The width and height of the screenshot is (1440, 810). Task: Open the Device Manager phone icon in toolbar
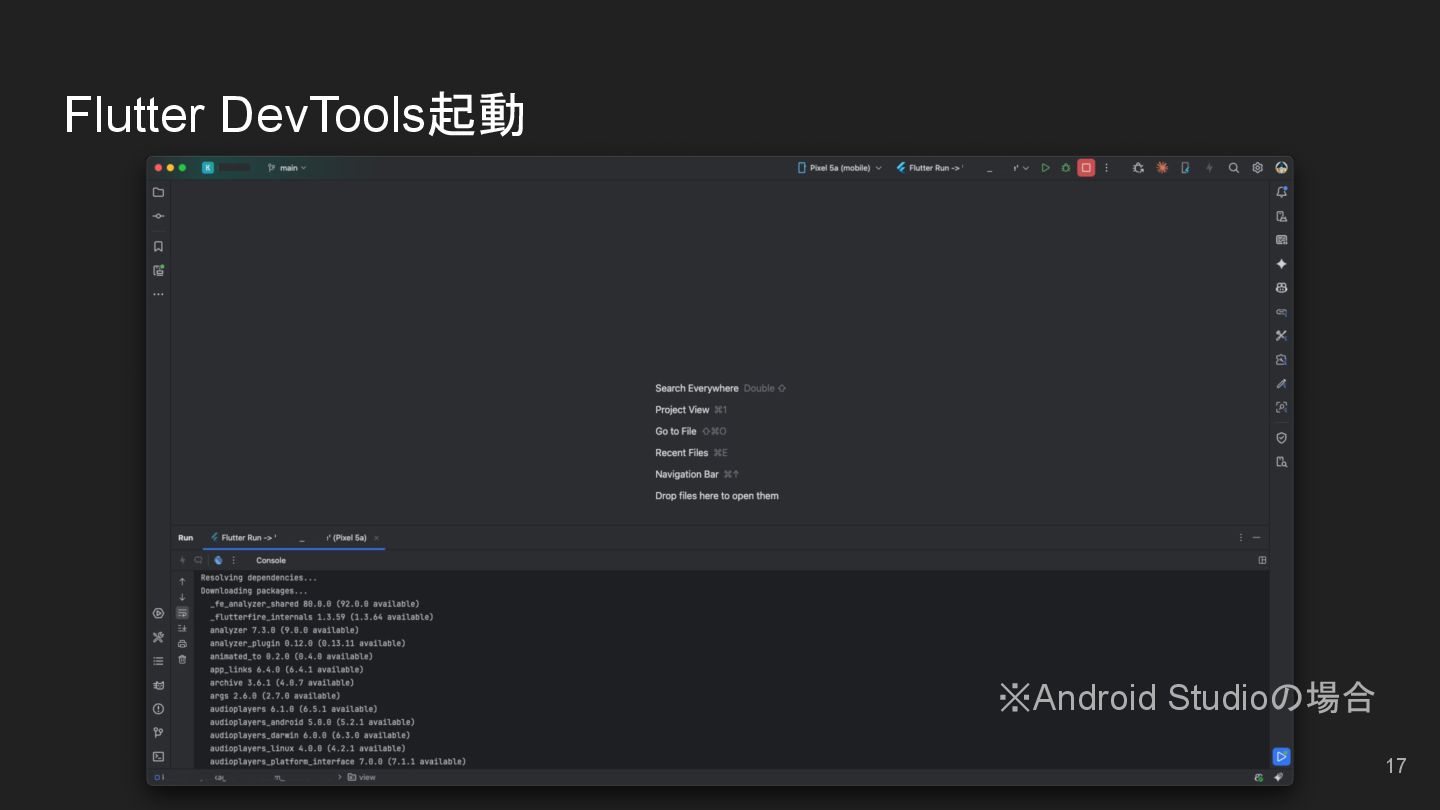[1185, 168]
